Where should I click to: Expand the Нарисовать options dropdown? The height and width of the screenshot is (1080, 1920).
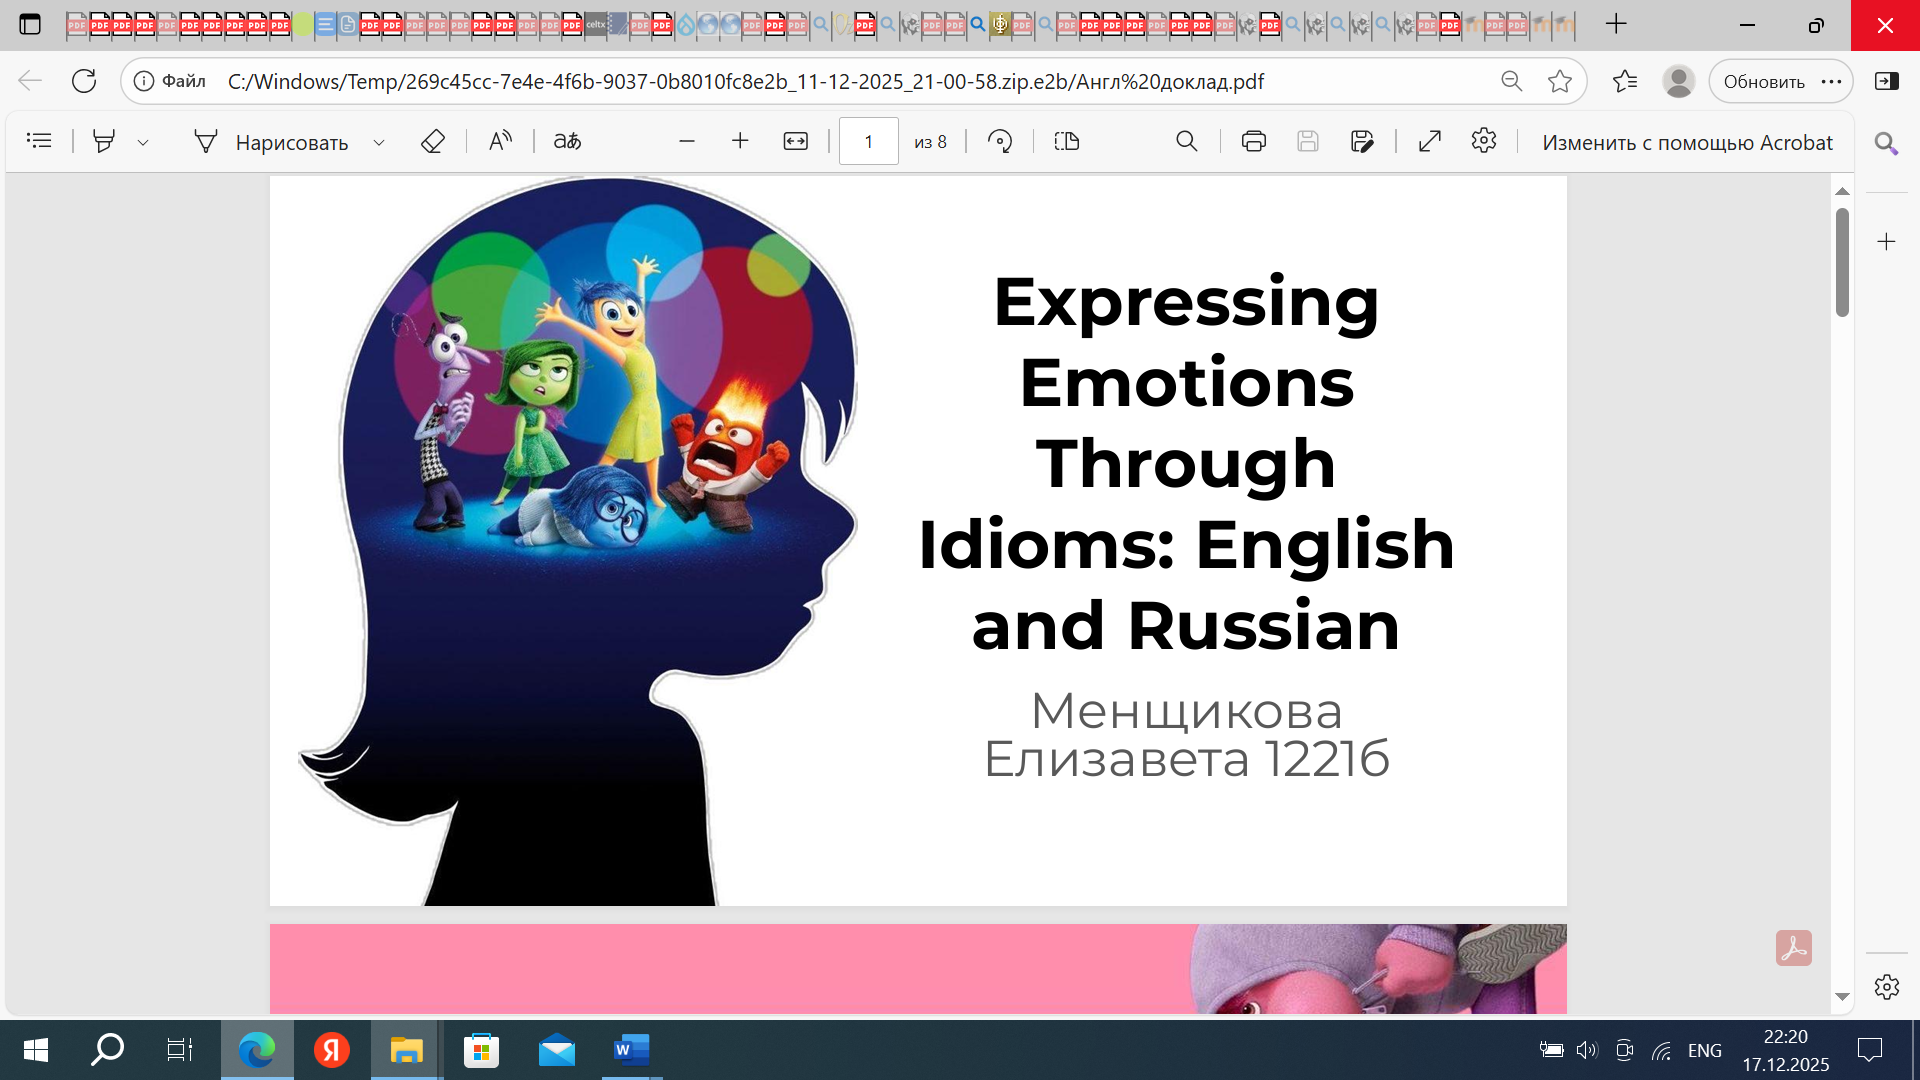(x=379, y=142)
